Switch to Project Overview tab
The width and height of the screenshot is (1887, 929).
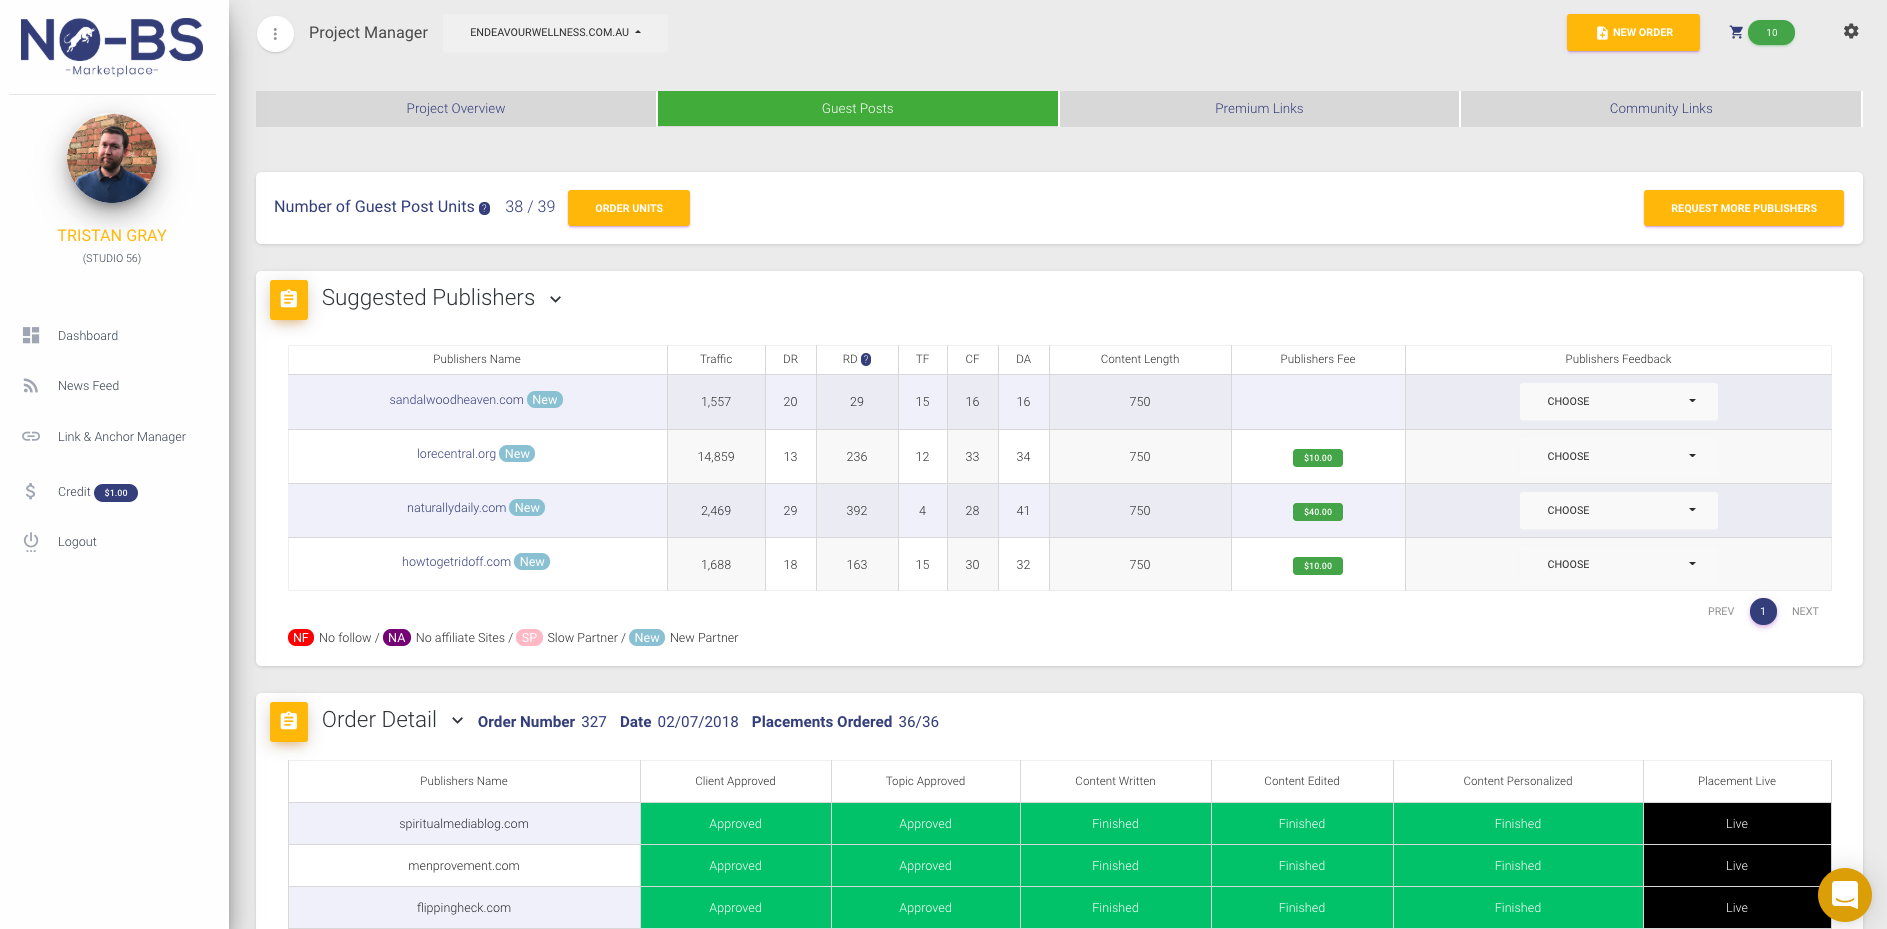pos(456,109)
